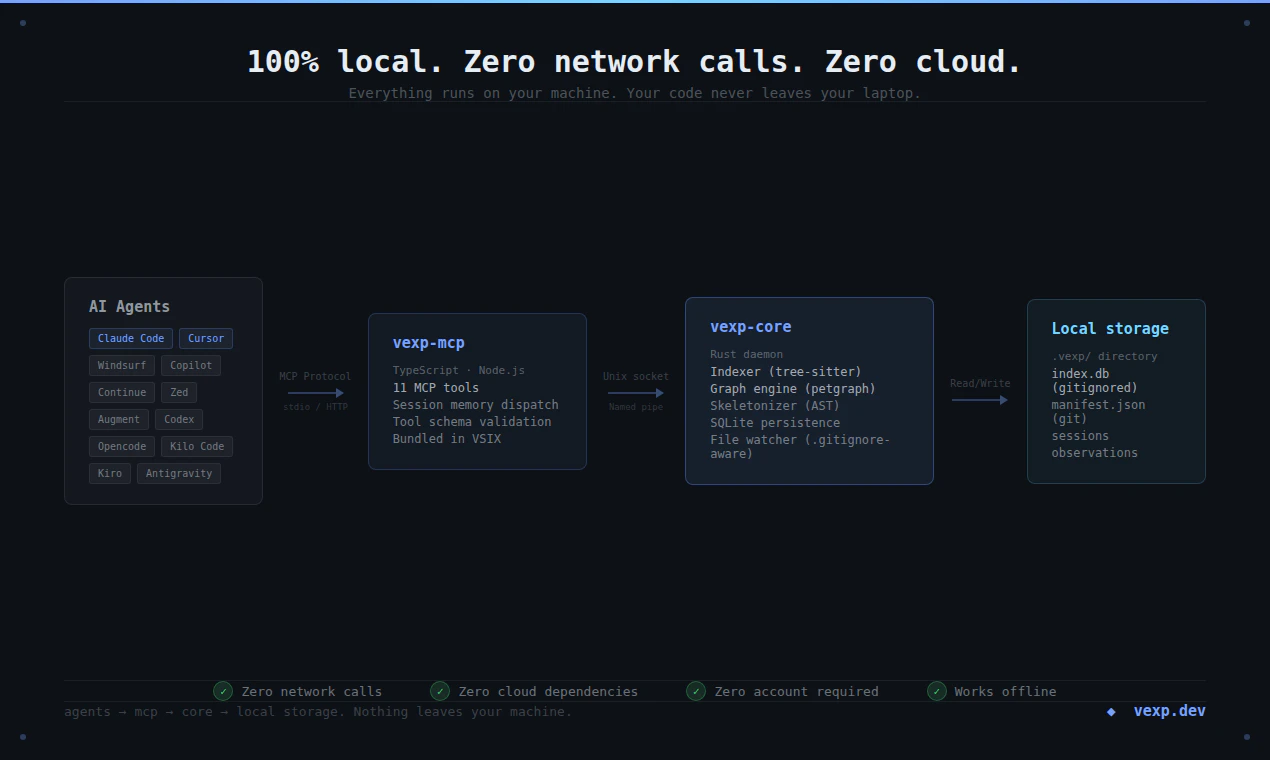Screen dimensions: 1270x760
Task: Open the vexp.dev link
Action: [1169, 711]
